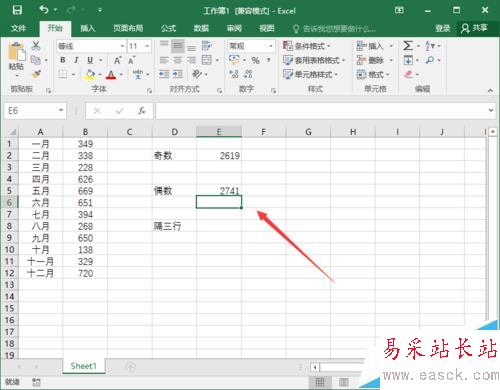Increase font size with larger A
This screenshot has height=390, width=500.
pos(117,60)
